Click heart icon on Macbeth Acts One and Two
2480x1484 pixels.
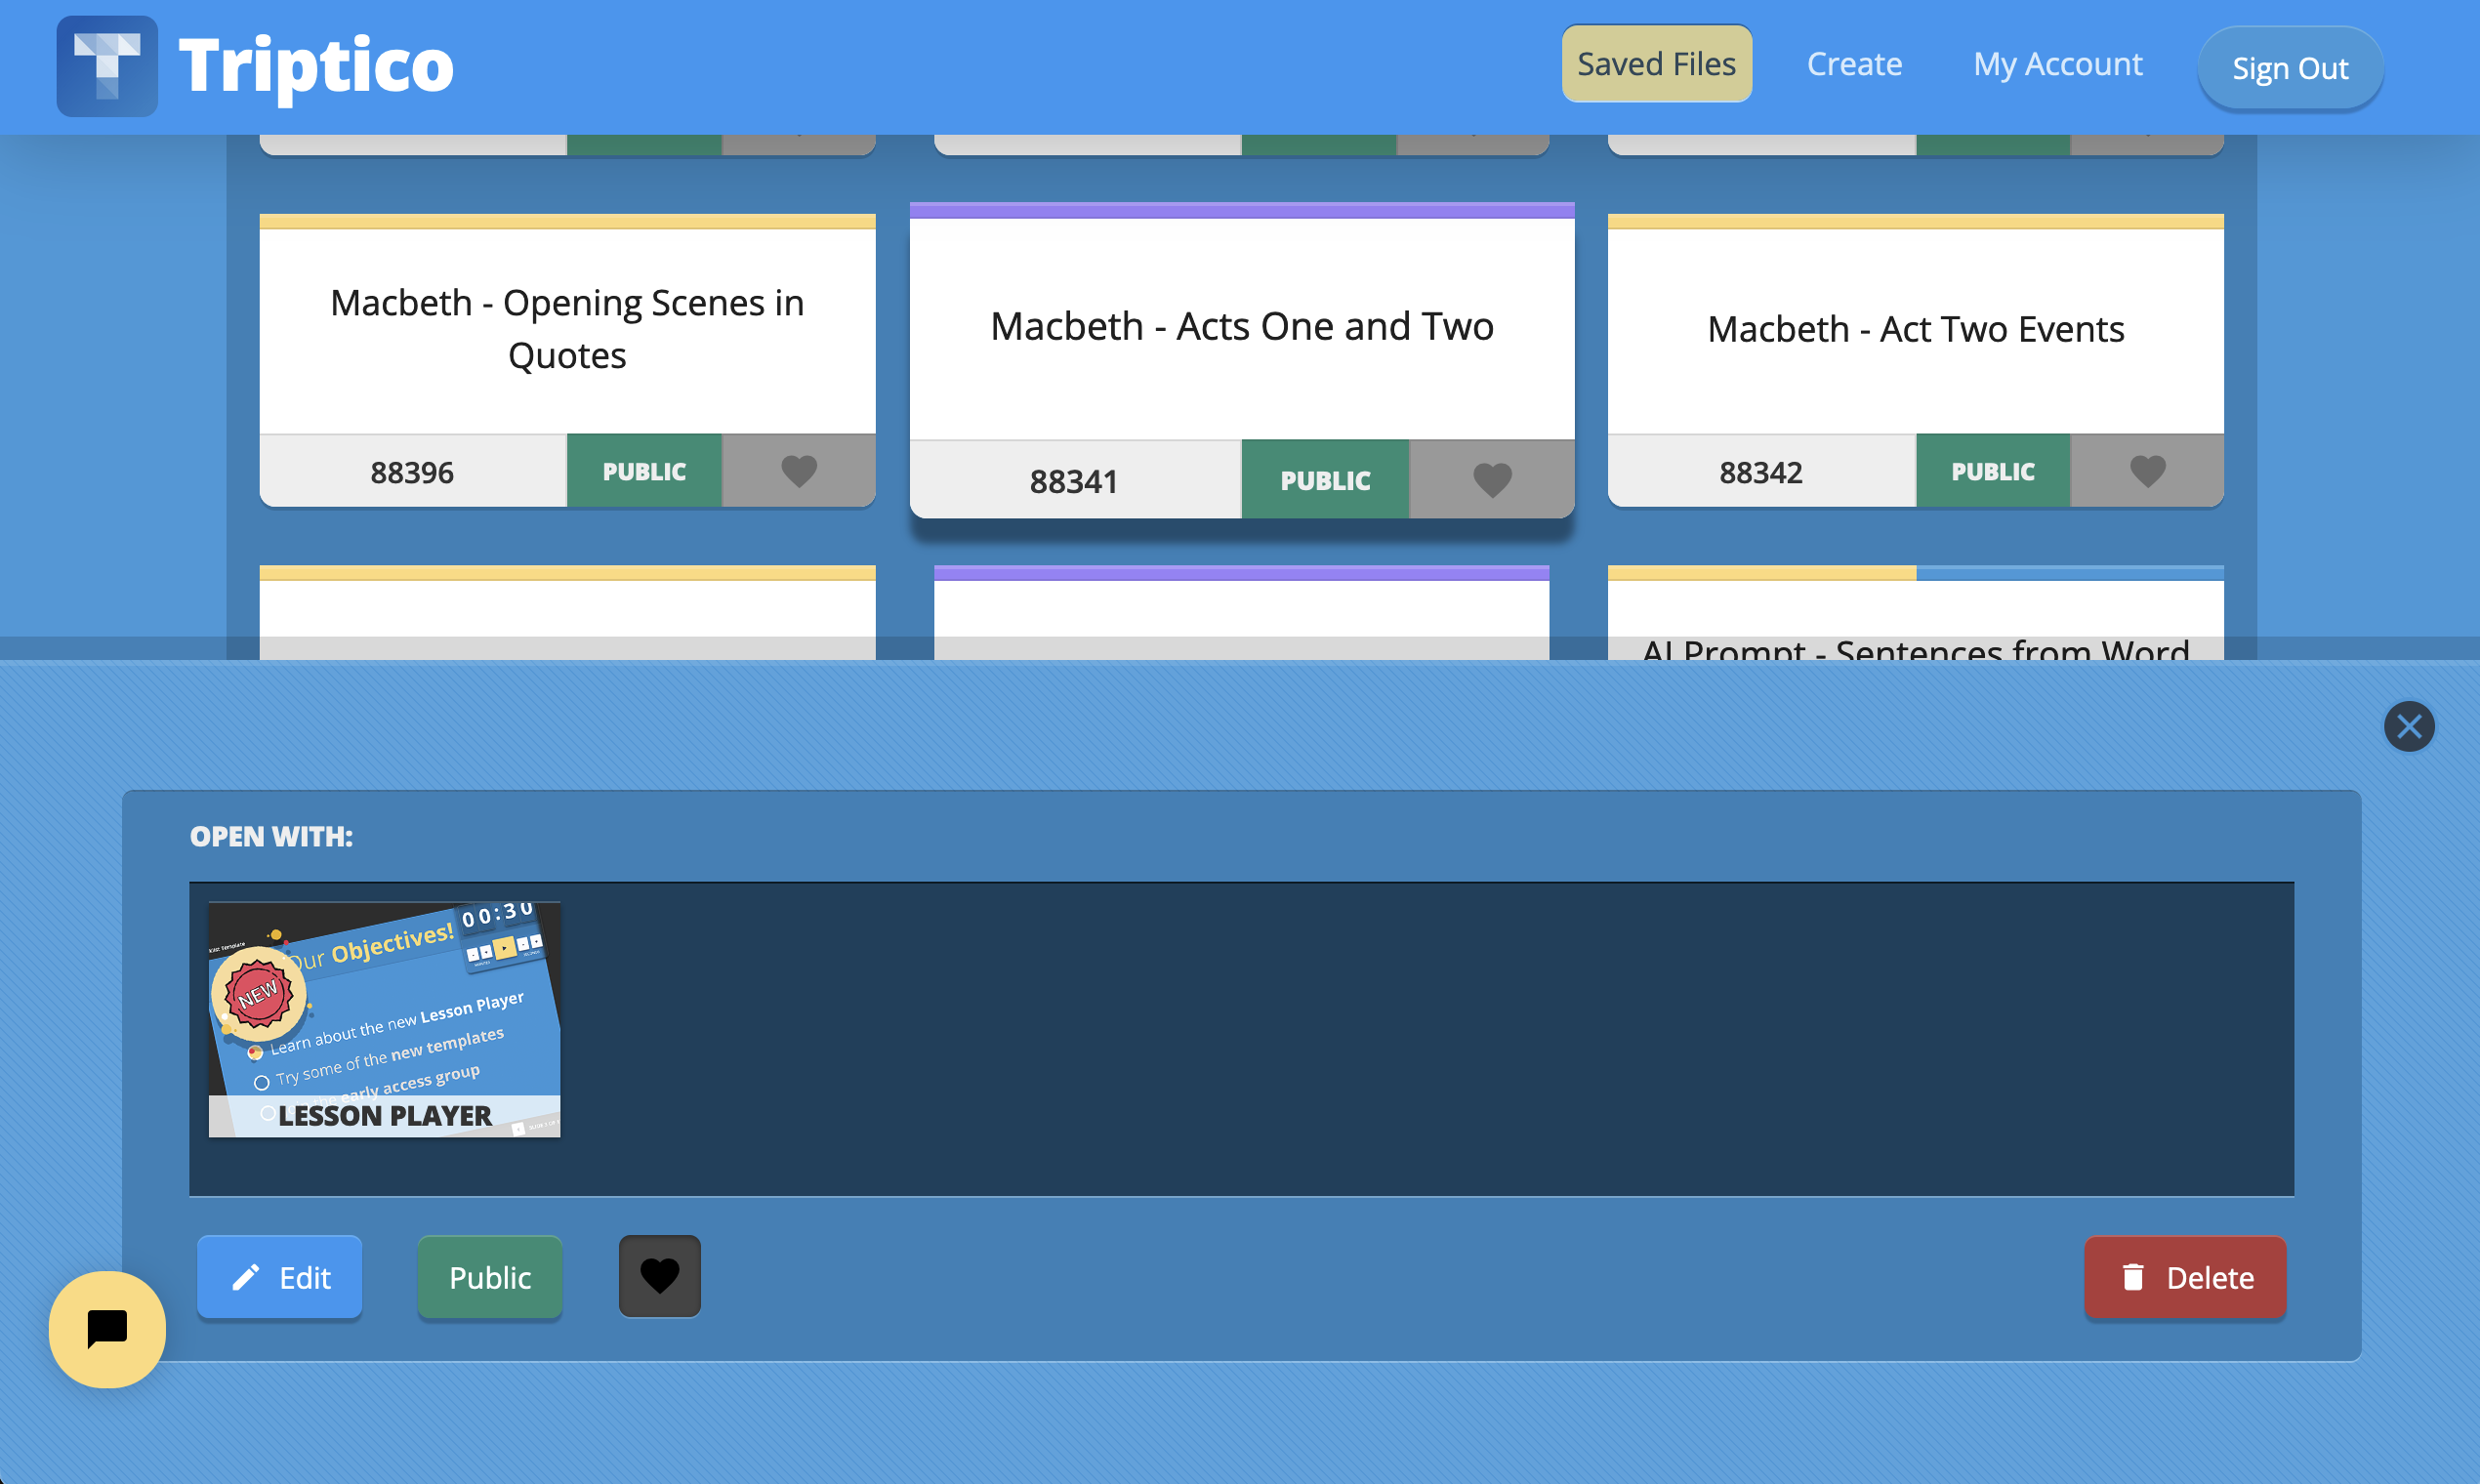point(1492,480)
